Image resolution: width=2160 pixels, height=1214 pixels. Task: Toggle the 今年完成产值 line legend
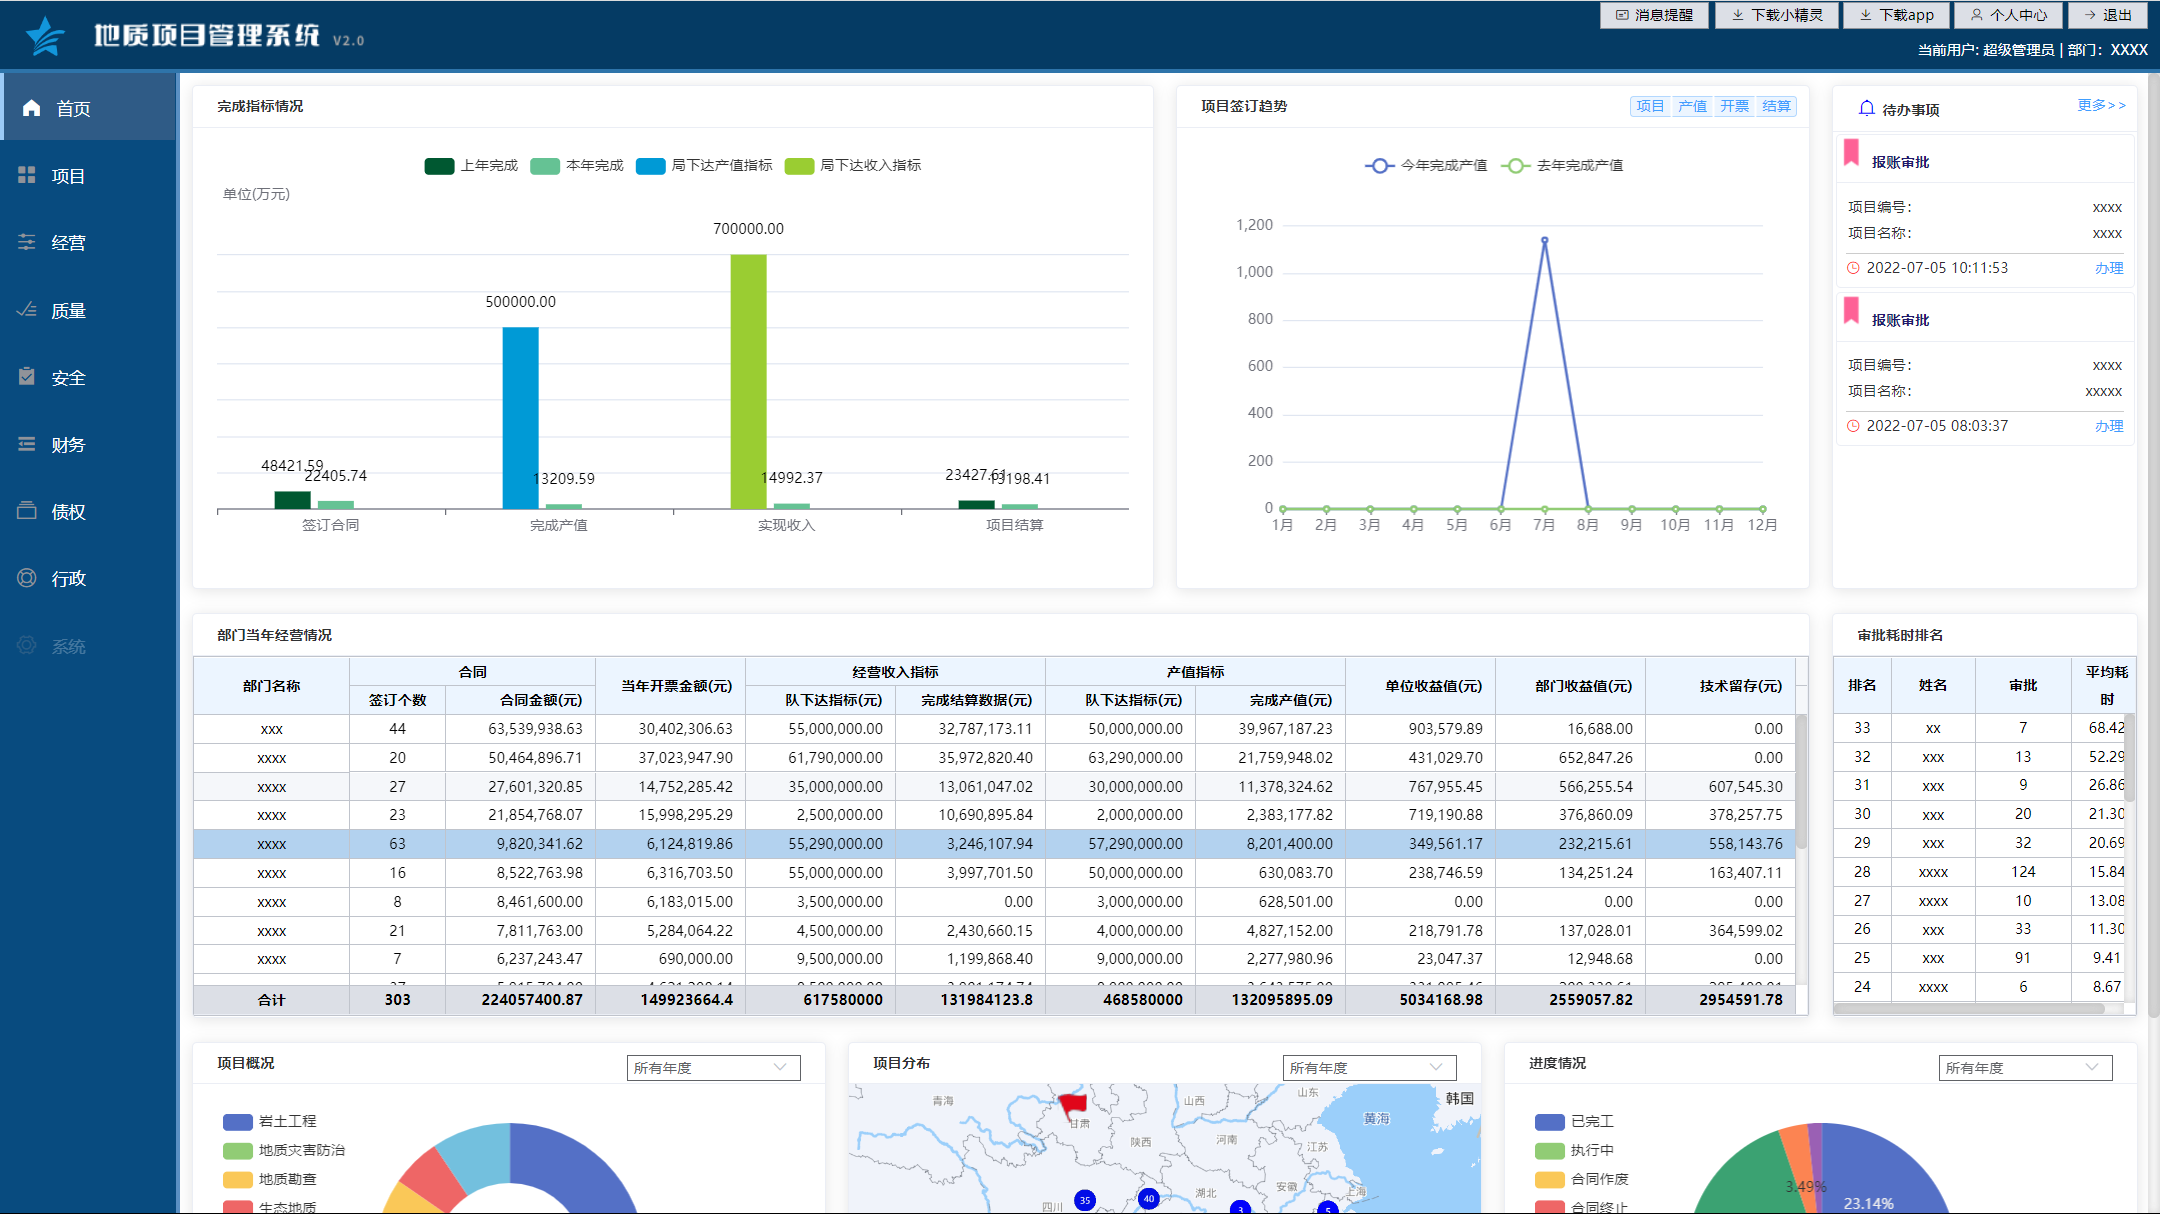coord(1426,166)
